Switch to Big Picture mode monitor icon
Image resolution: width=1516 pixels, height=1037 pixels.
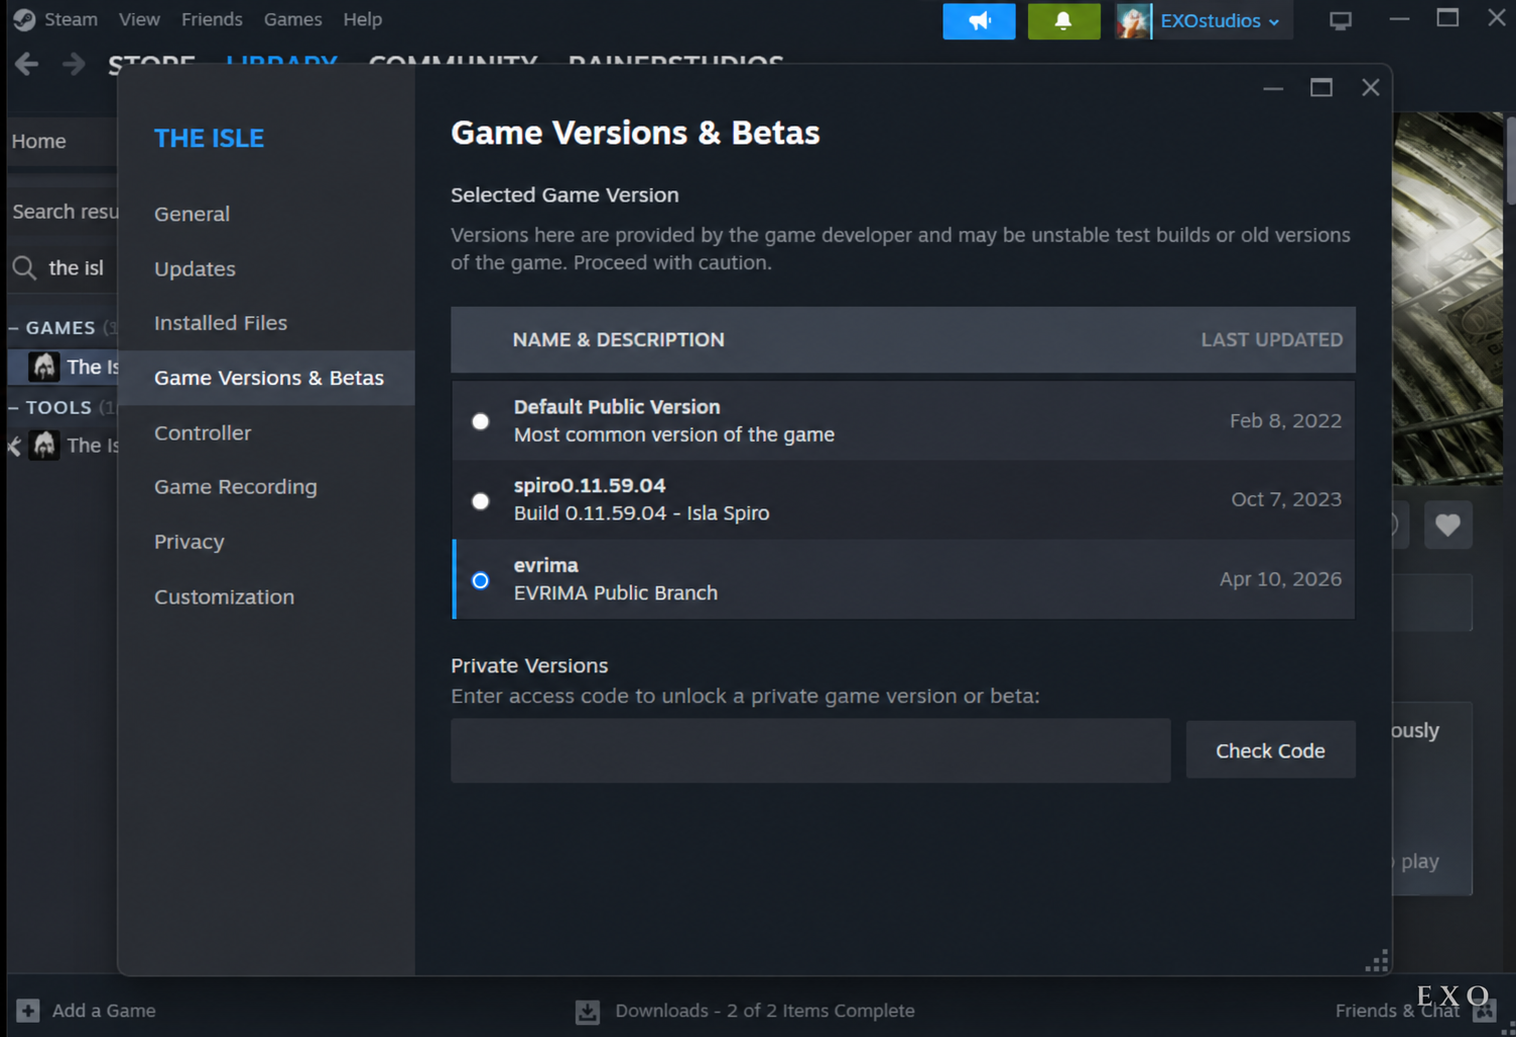(1341, 20)
